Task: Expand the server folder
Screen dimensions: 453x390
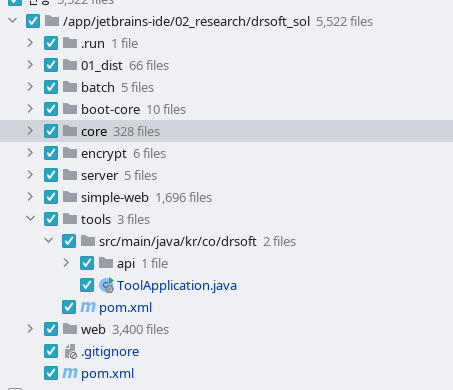Action: tap(30, 175)
